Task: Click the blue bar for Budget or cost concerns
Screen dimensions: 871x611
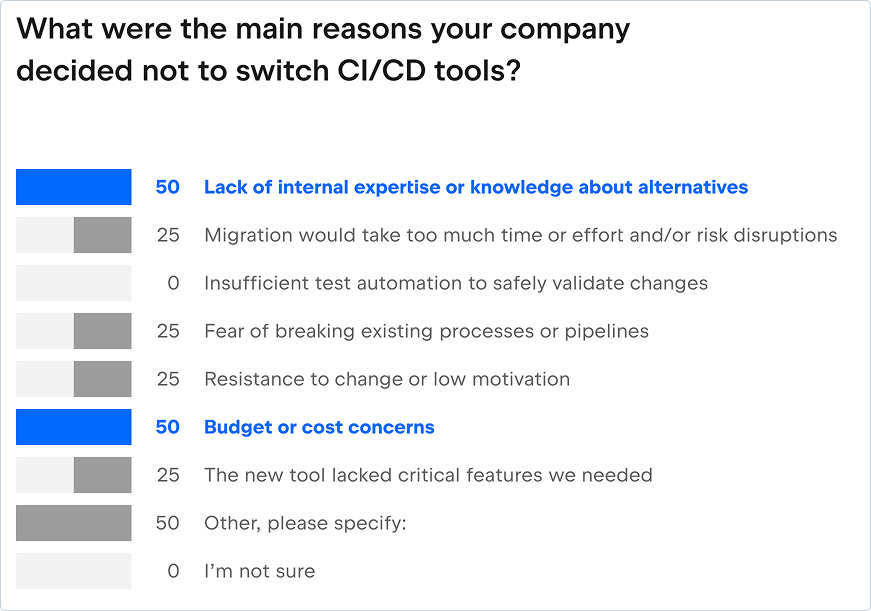Action: (x=74, y=427)
